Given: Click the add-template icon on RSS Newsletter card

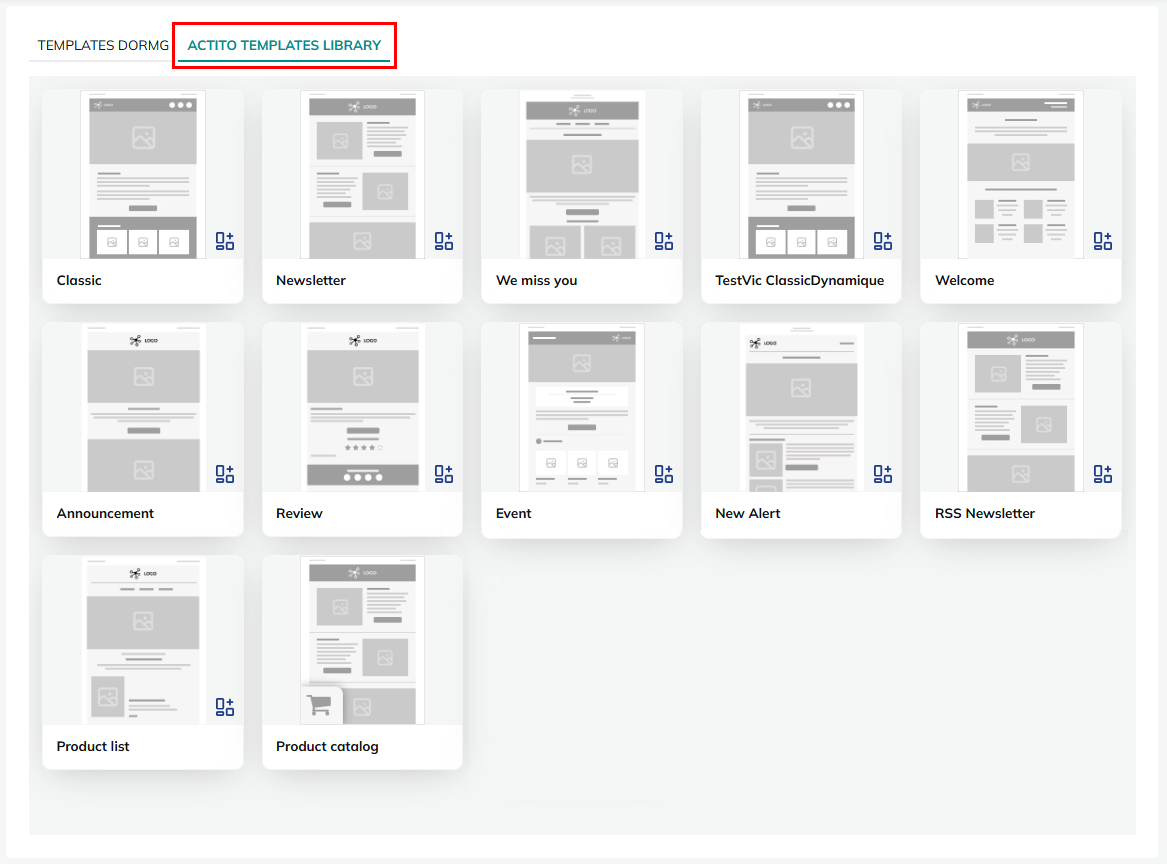Looking at the screenshot, I should 1103,473.
